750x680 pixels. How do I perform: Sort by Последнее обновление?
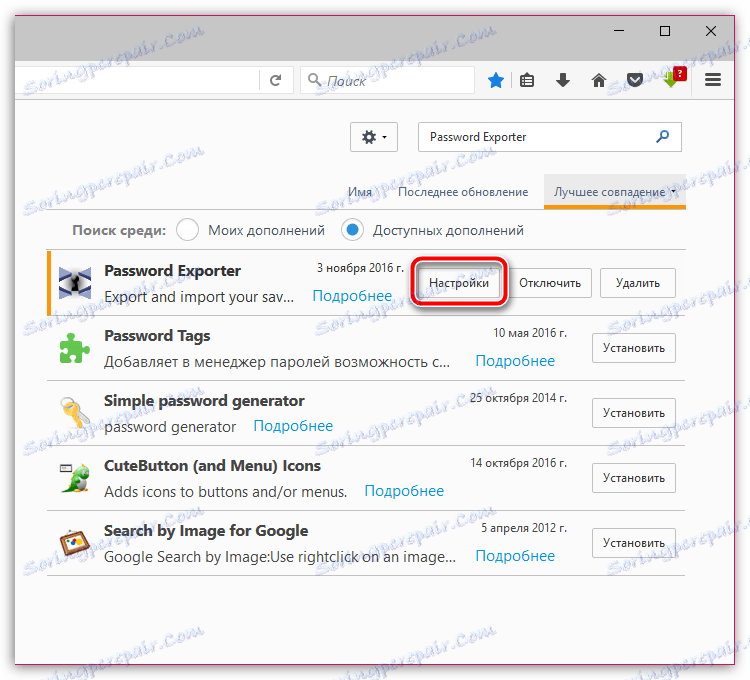coord(463,192)
